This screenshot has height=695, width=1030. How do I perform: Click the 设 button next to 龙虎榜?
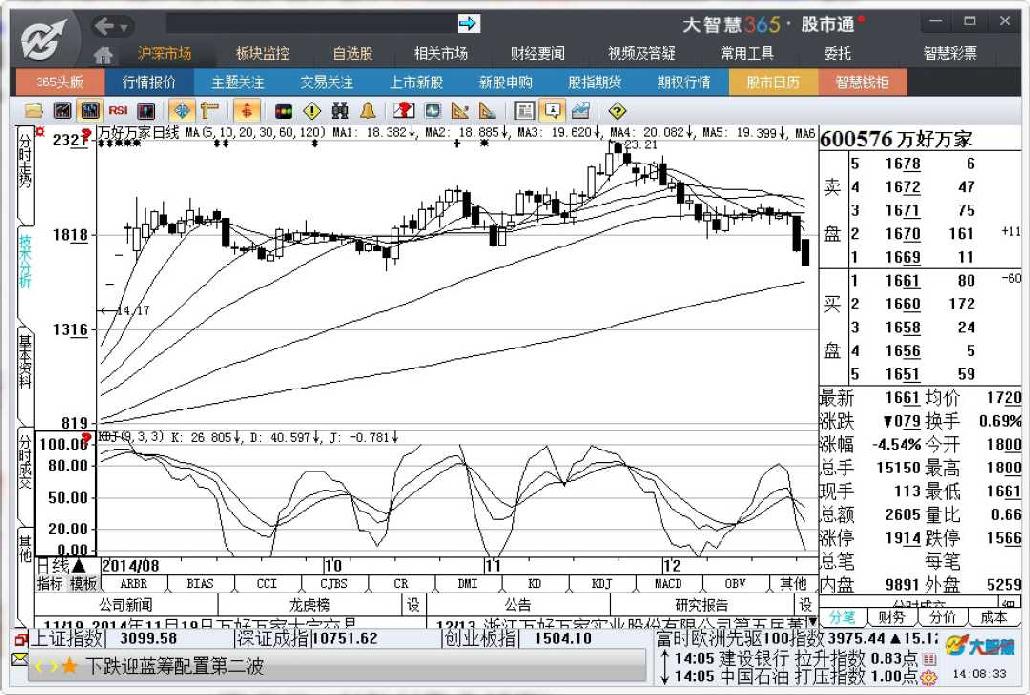[x=413, y=604]
